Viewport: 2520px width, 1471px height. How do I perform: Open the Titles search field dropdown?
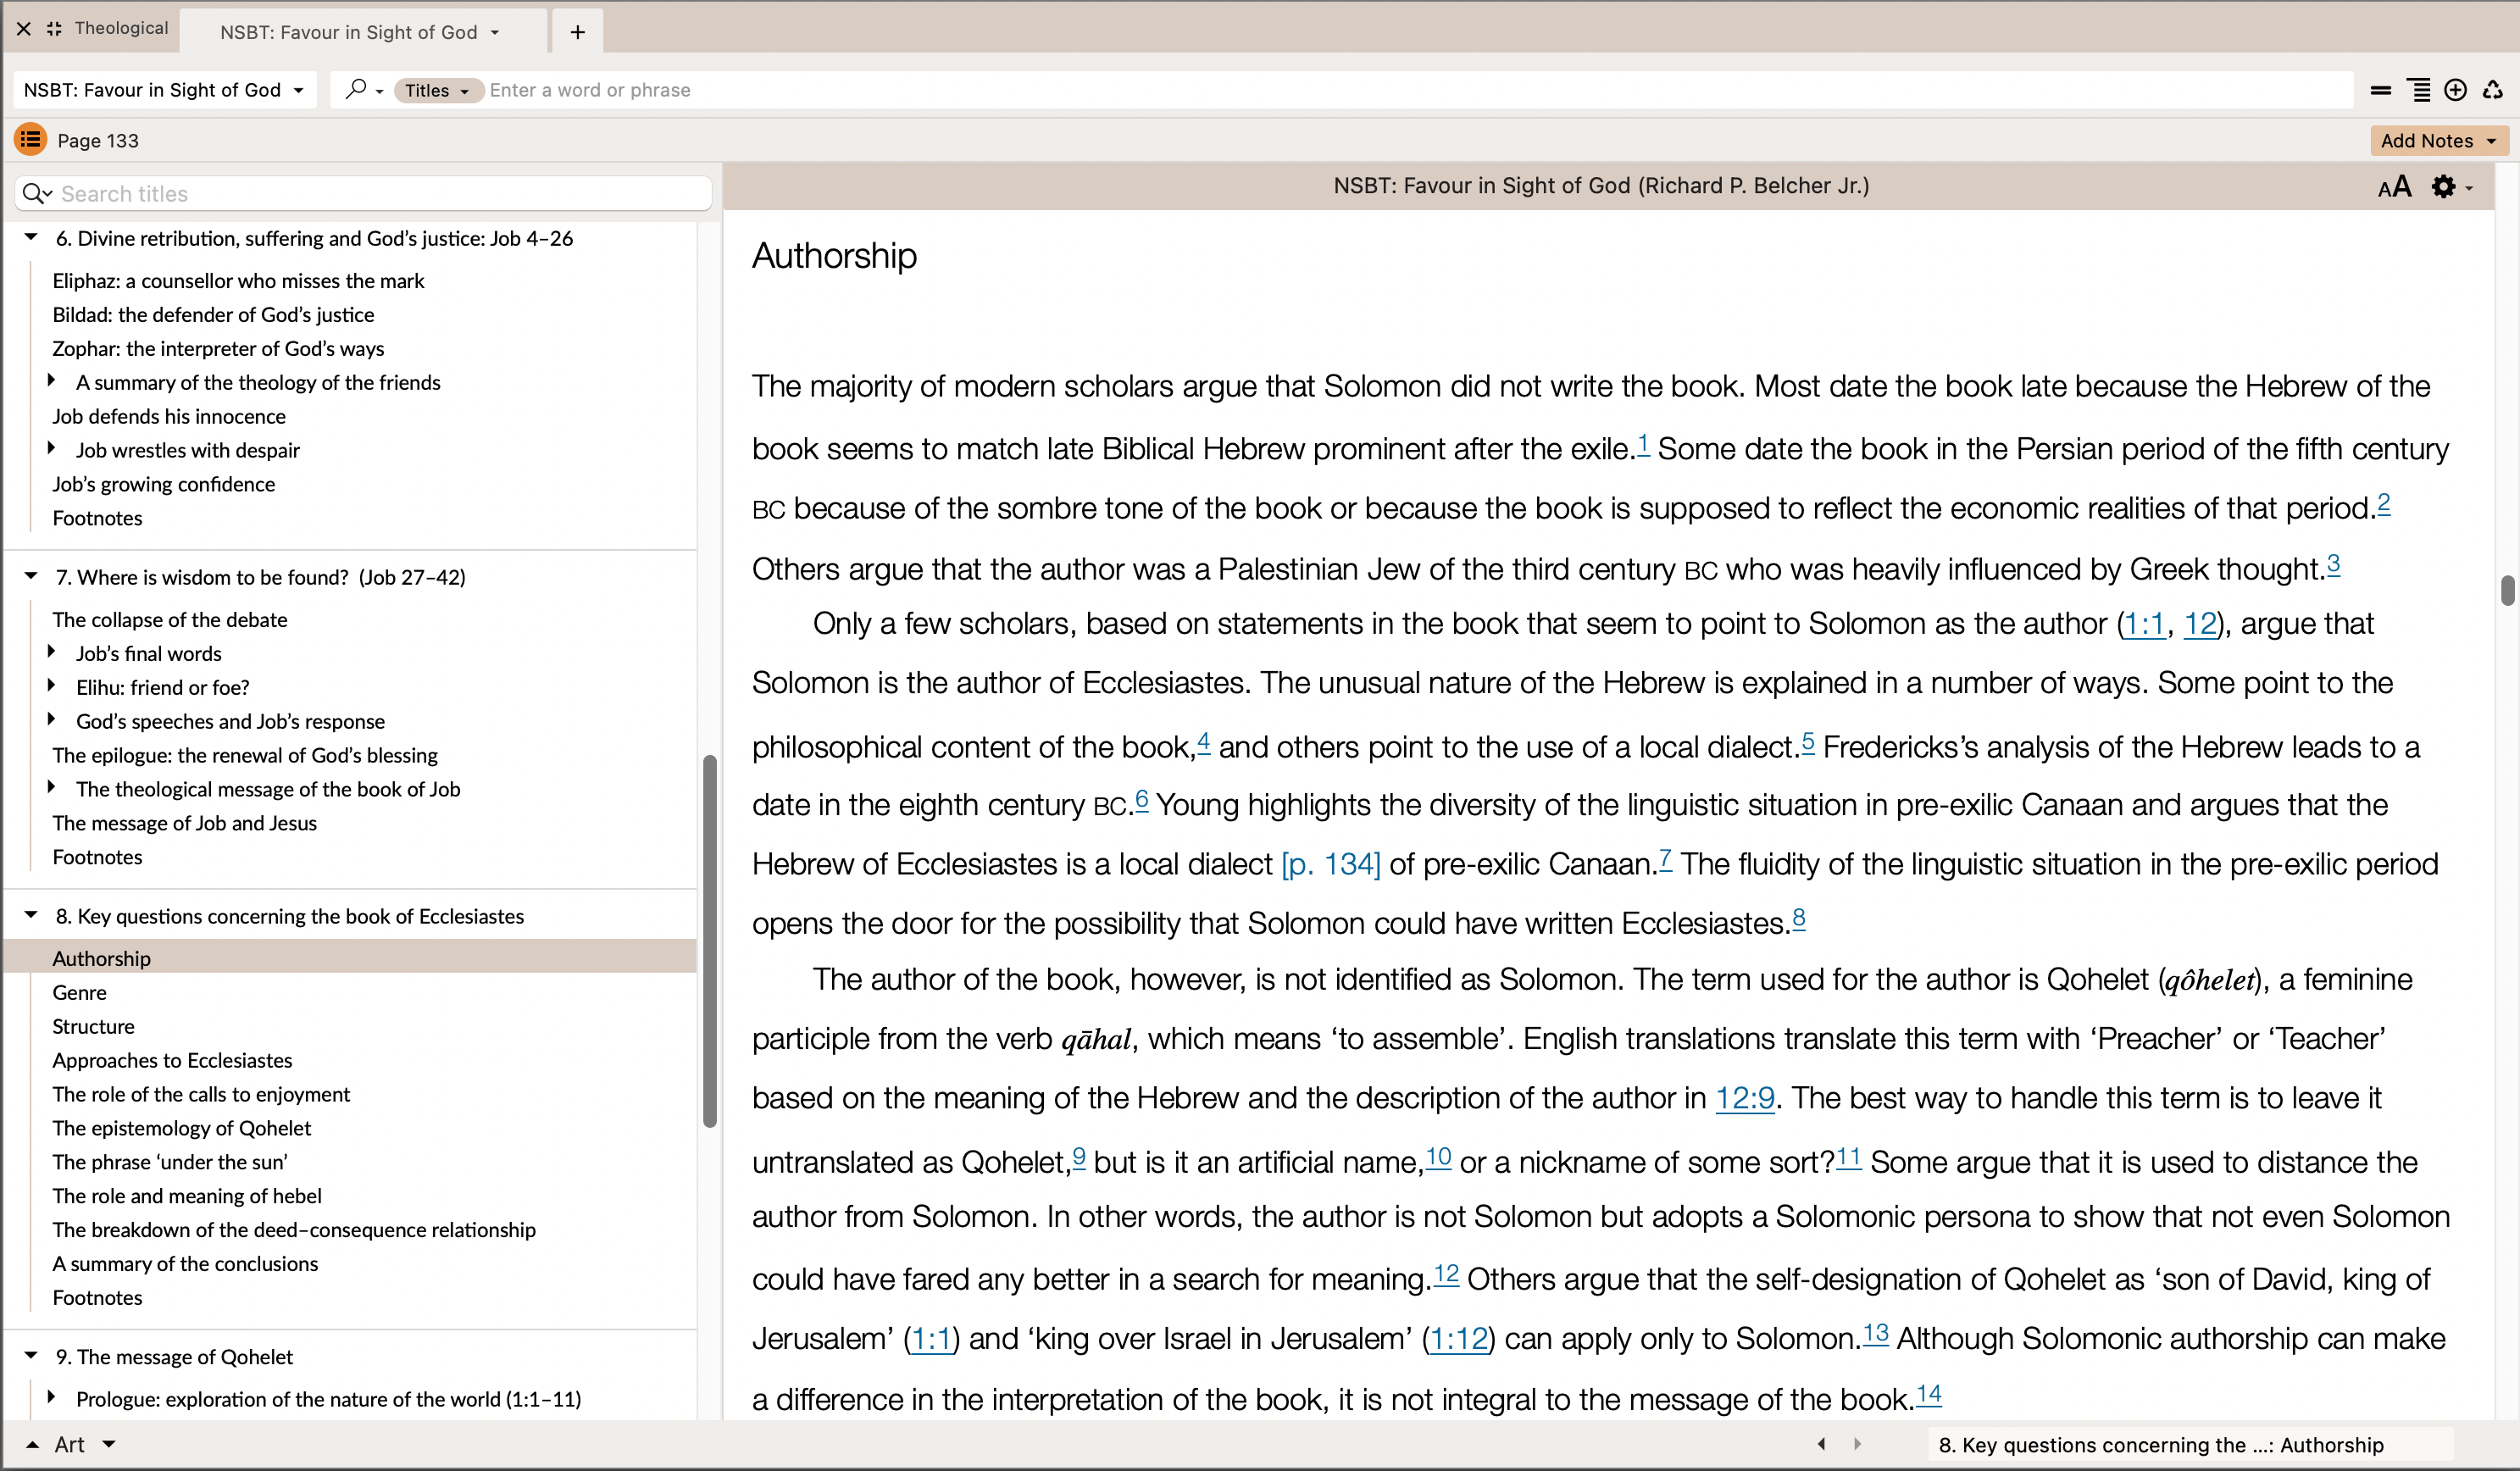click(438, 90)
